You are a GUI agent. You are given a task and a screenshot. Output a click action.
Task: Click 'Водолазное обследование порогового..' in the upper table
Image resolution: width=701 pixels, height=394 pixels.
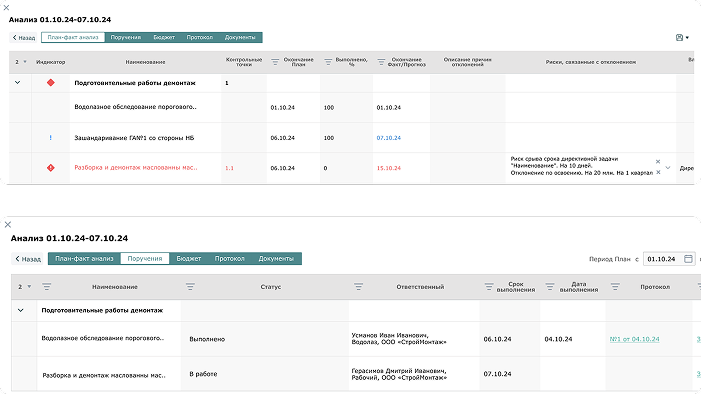[135, 107]
